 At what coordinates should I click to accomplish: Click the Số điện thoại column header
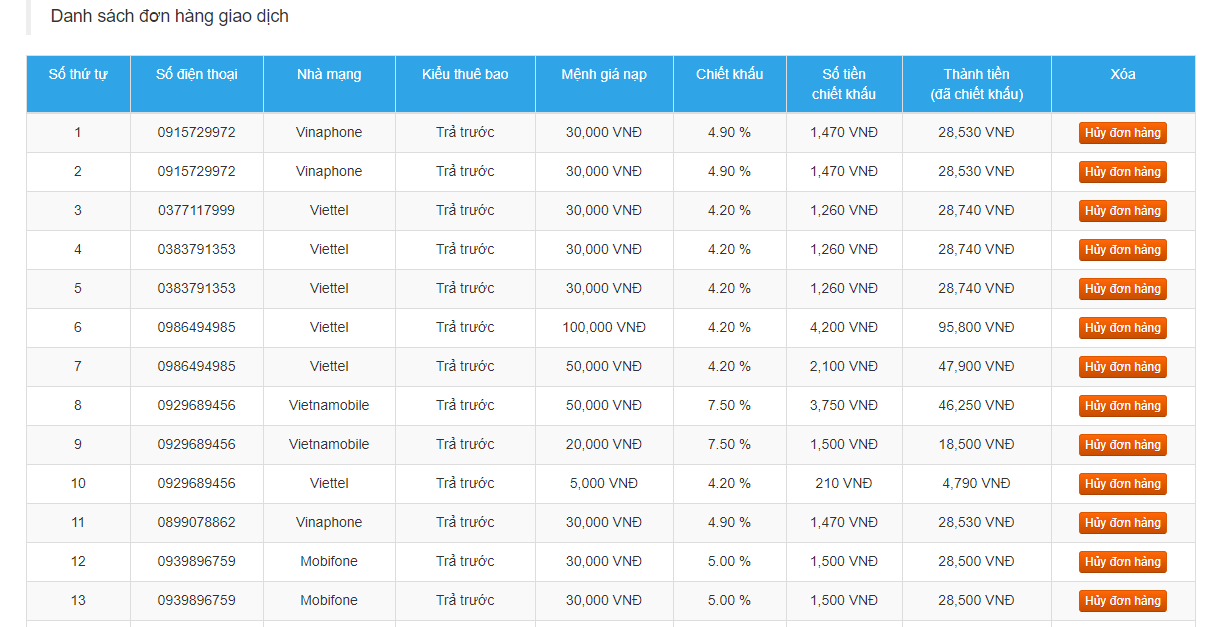197,75
